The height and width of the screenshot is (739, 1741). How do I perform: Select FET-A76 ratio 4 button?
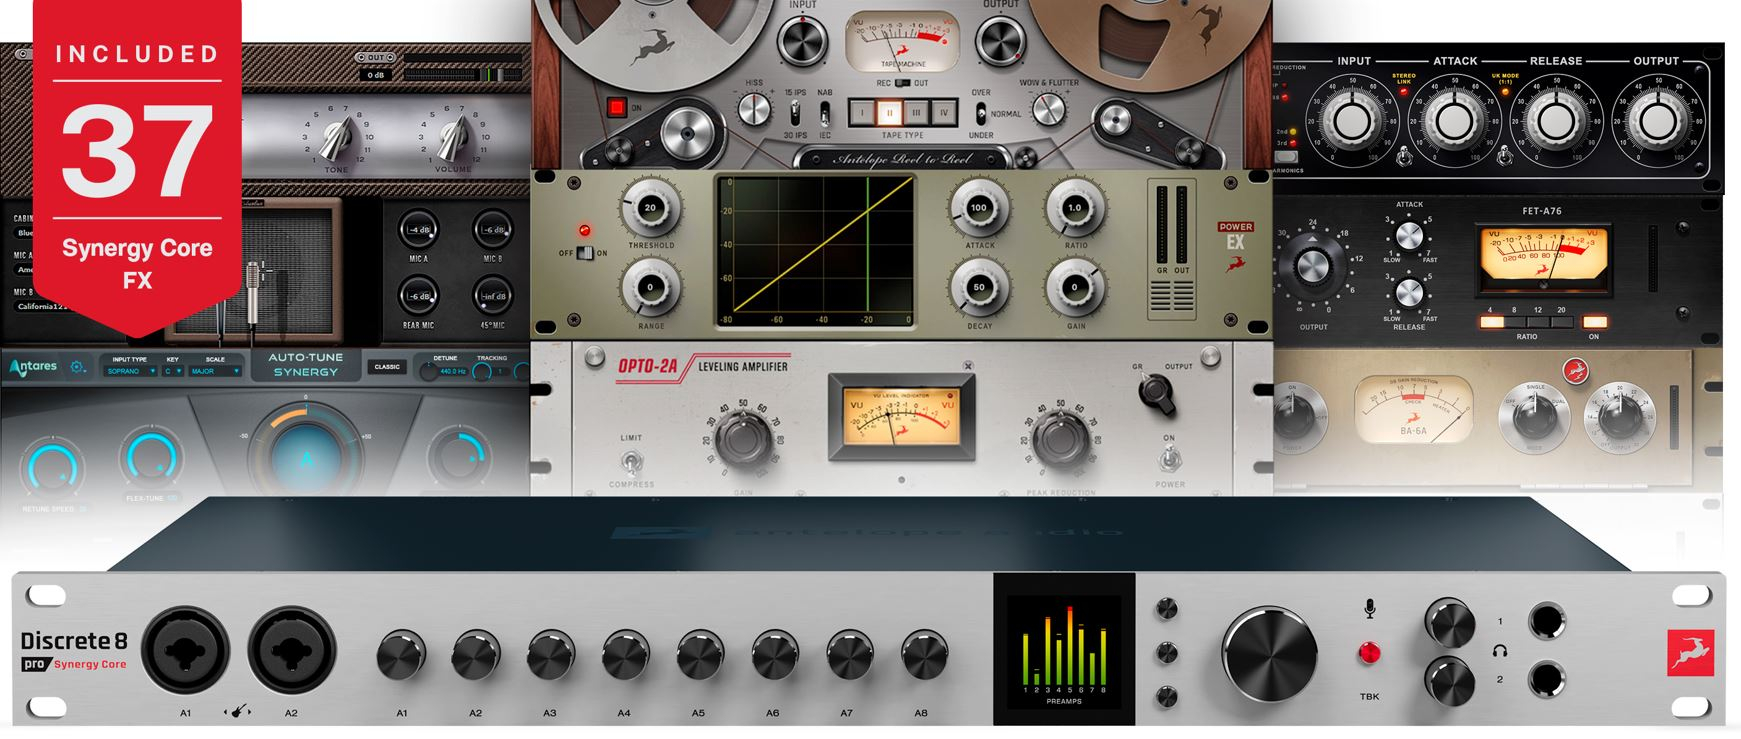(1491, 322)
